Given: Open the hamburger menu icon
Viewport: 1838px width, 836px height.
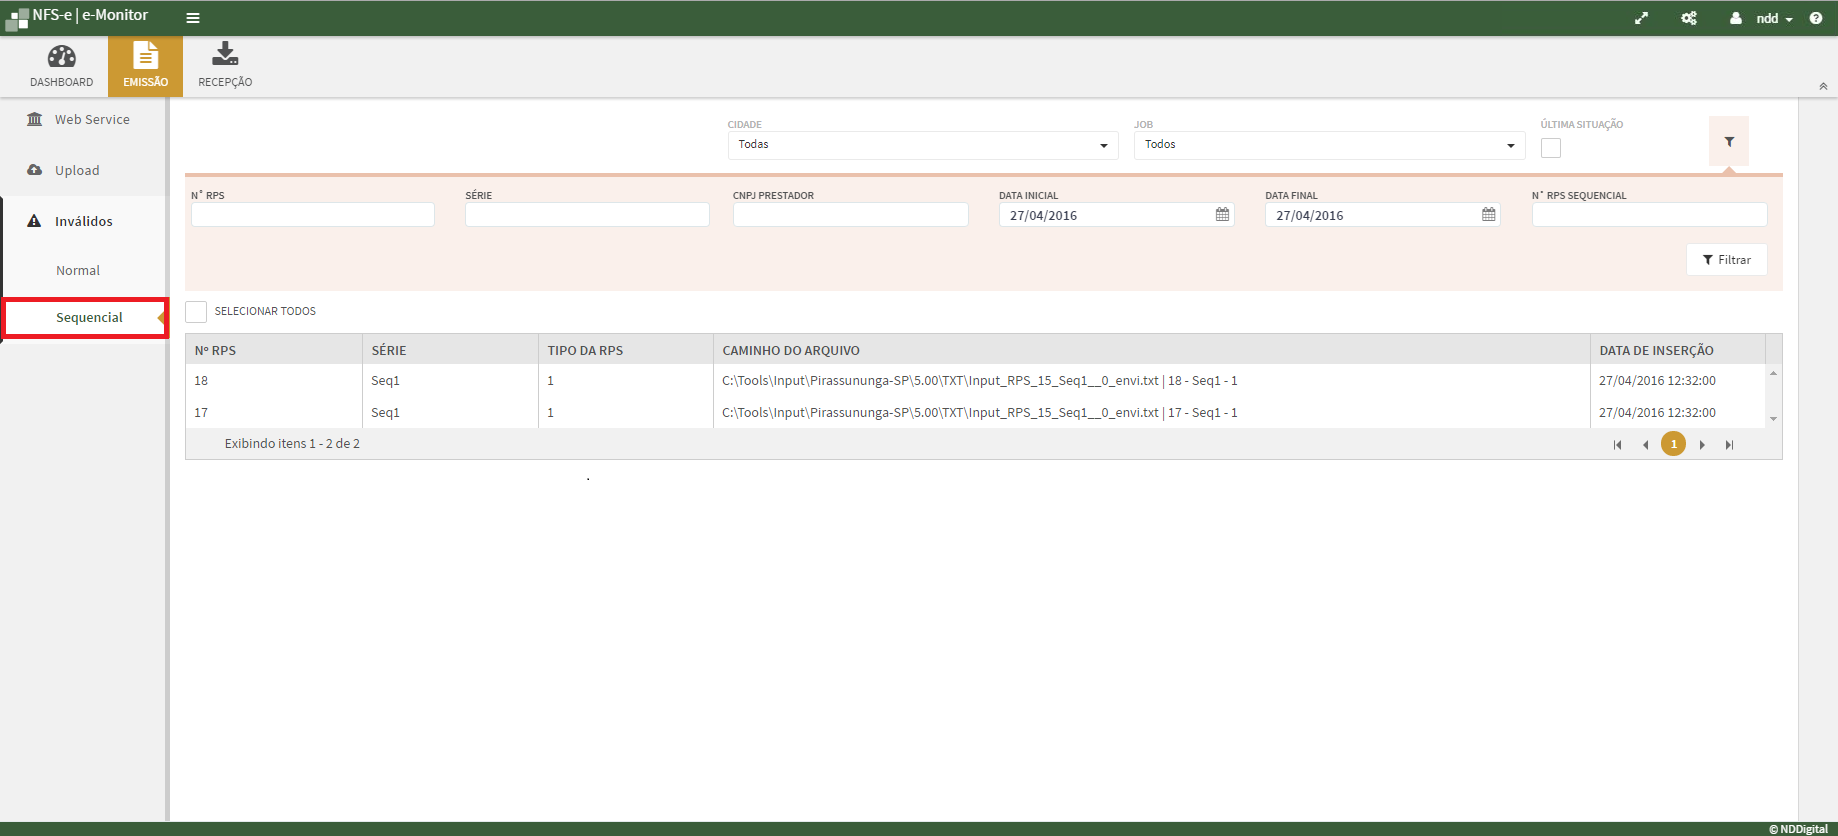Looking at the screenshot, I should (193, 18).
